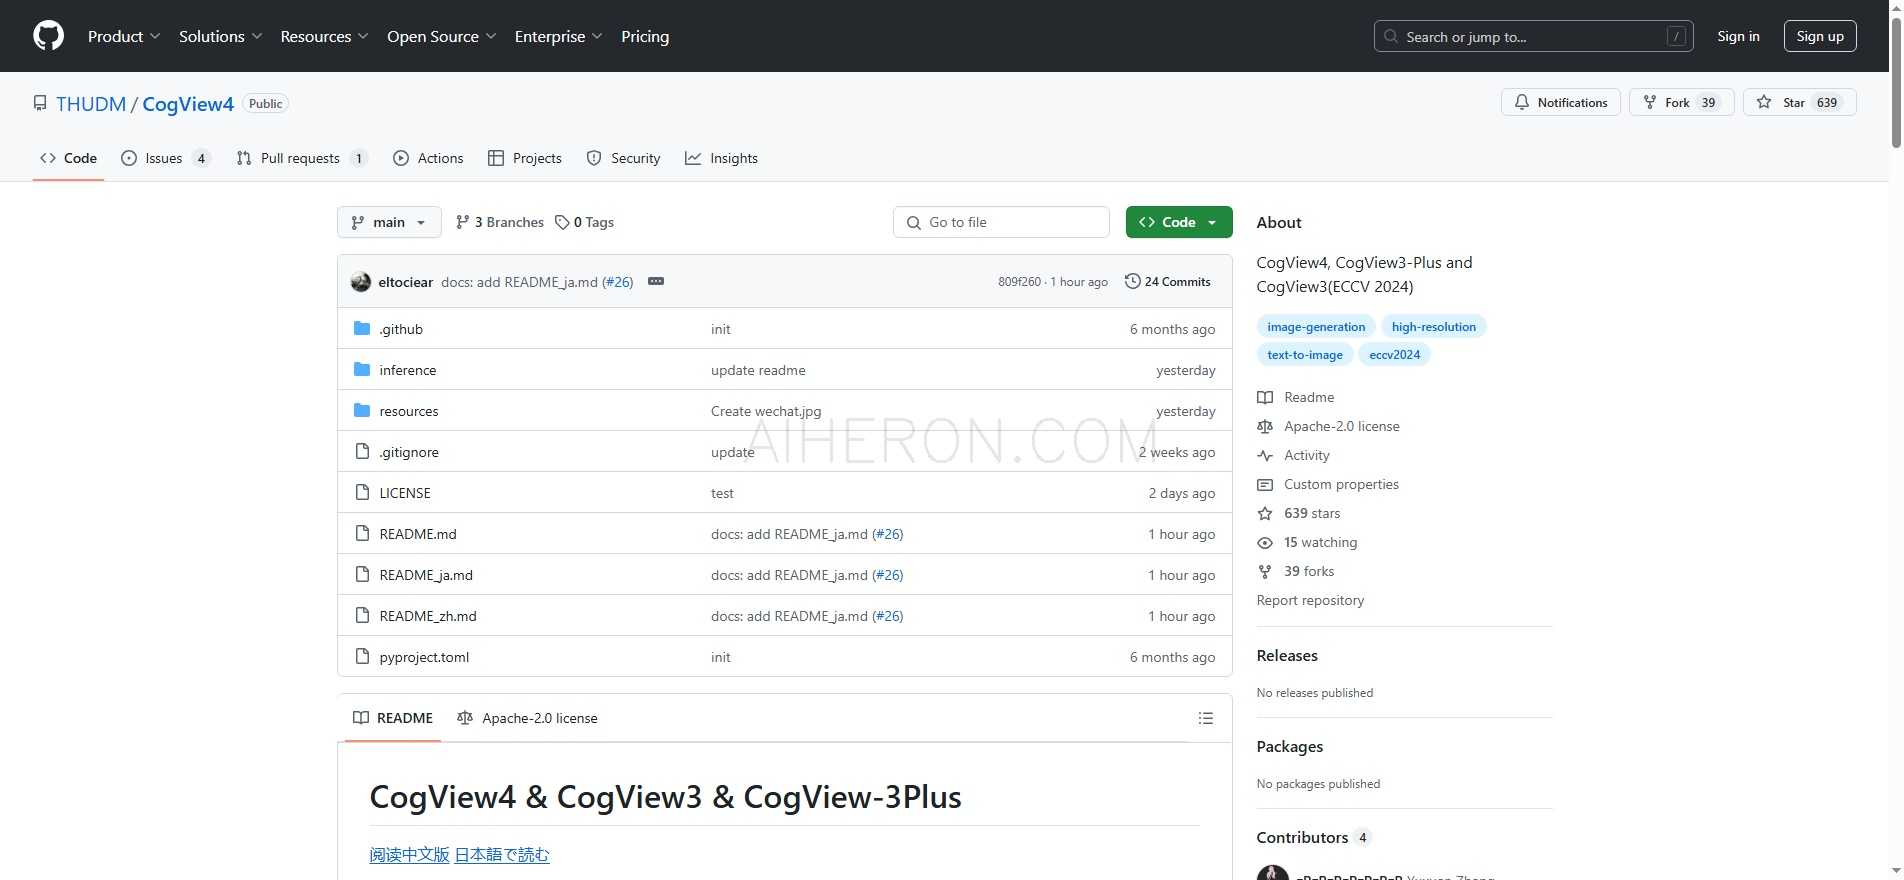Open the Security tab
Image resolution: width=1904 pixels, height=880 pixels.
tap(624, 158)
